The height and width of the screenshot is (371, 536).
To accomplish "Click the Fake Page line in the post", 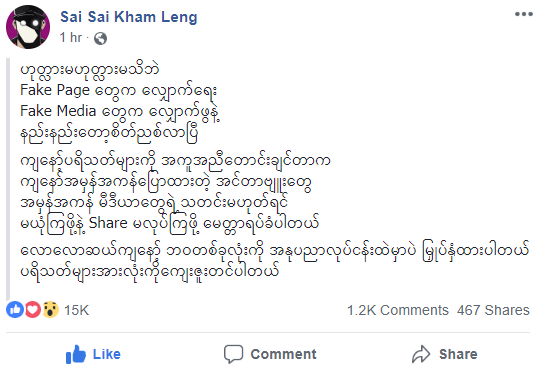I will 119,91.
